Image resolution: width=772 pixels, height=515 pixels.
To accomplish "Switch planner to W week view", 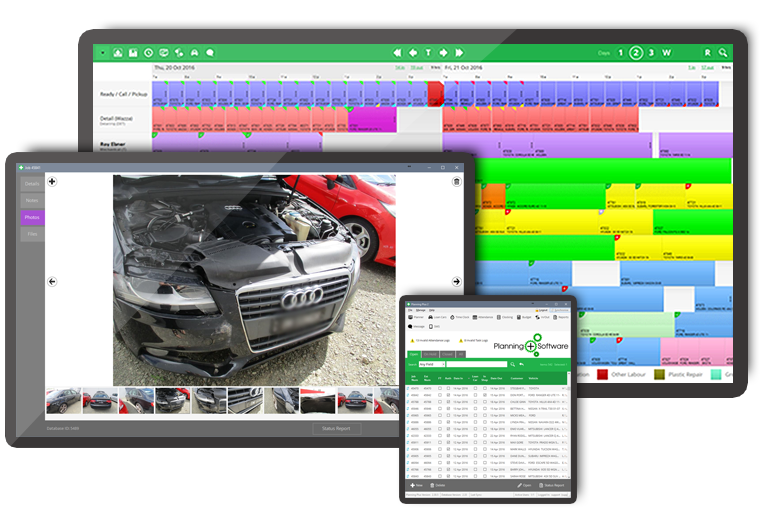I will 666,53.
